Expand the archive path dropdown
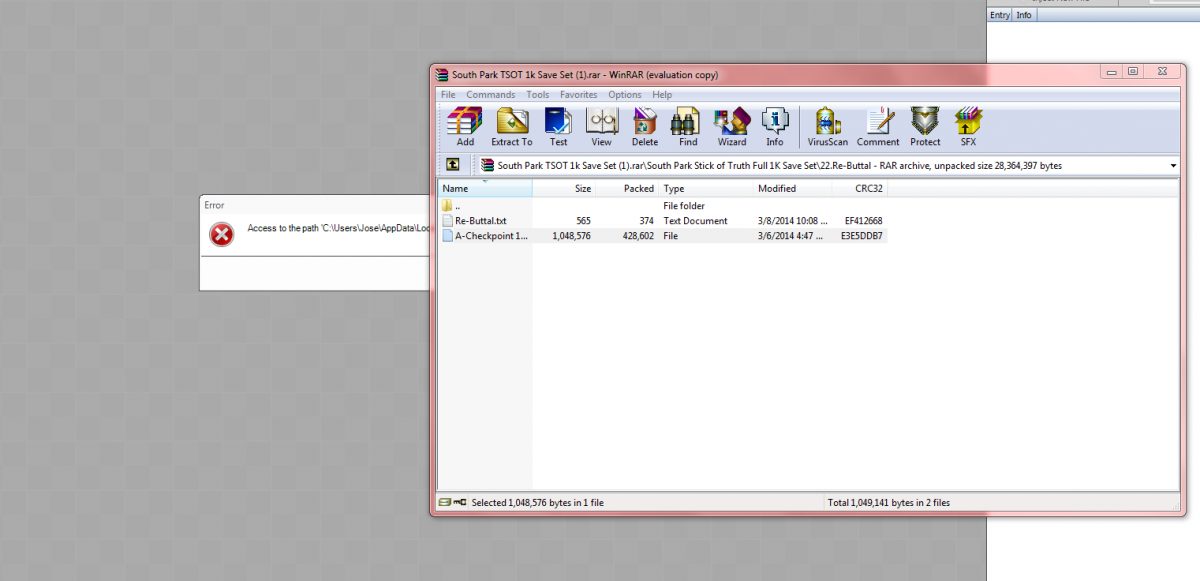Image resolution: width=1200 pixels, height=581 pixels. tap(1172, 165)
